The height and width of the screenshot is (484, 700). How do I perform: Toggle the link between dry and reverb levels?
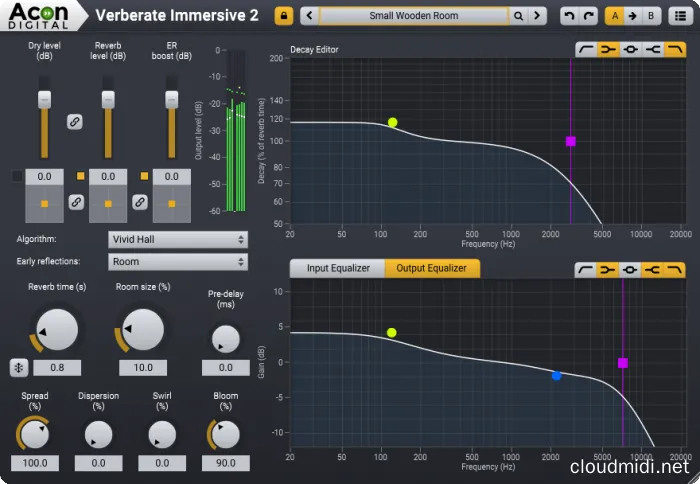click(x=74, y=121)
